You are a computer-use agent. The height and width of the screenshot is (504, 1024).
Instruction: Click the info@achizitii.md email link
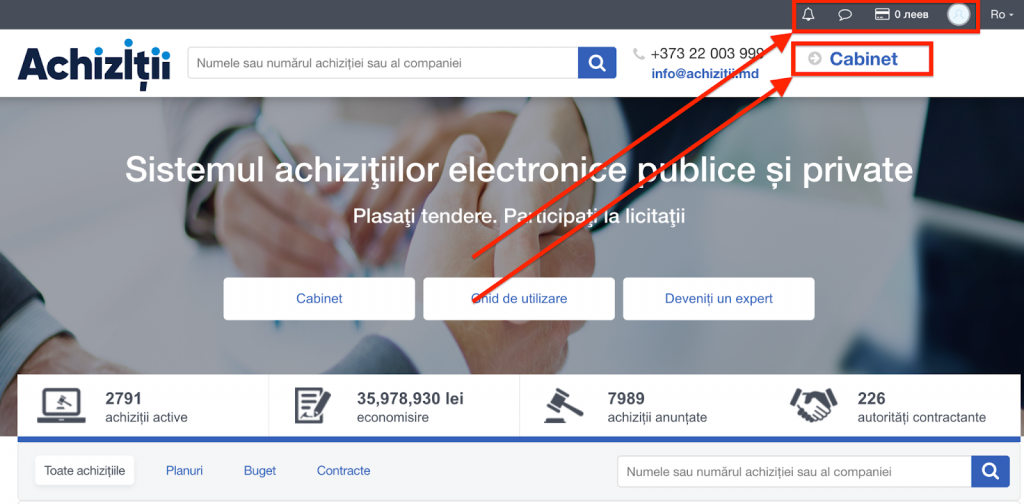click(705, 74)
